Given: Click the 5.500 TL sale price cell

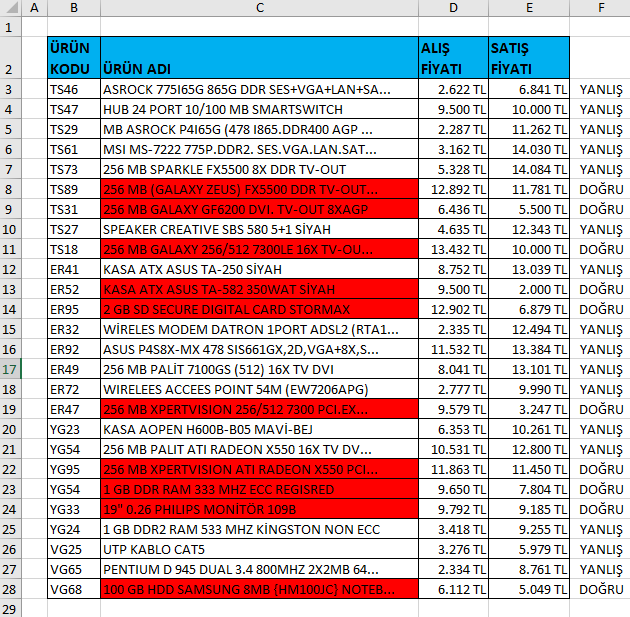Looking at the screenshot, I should click(x=529, y=209).
